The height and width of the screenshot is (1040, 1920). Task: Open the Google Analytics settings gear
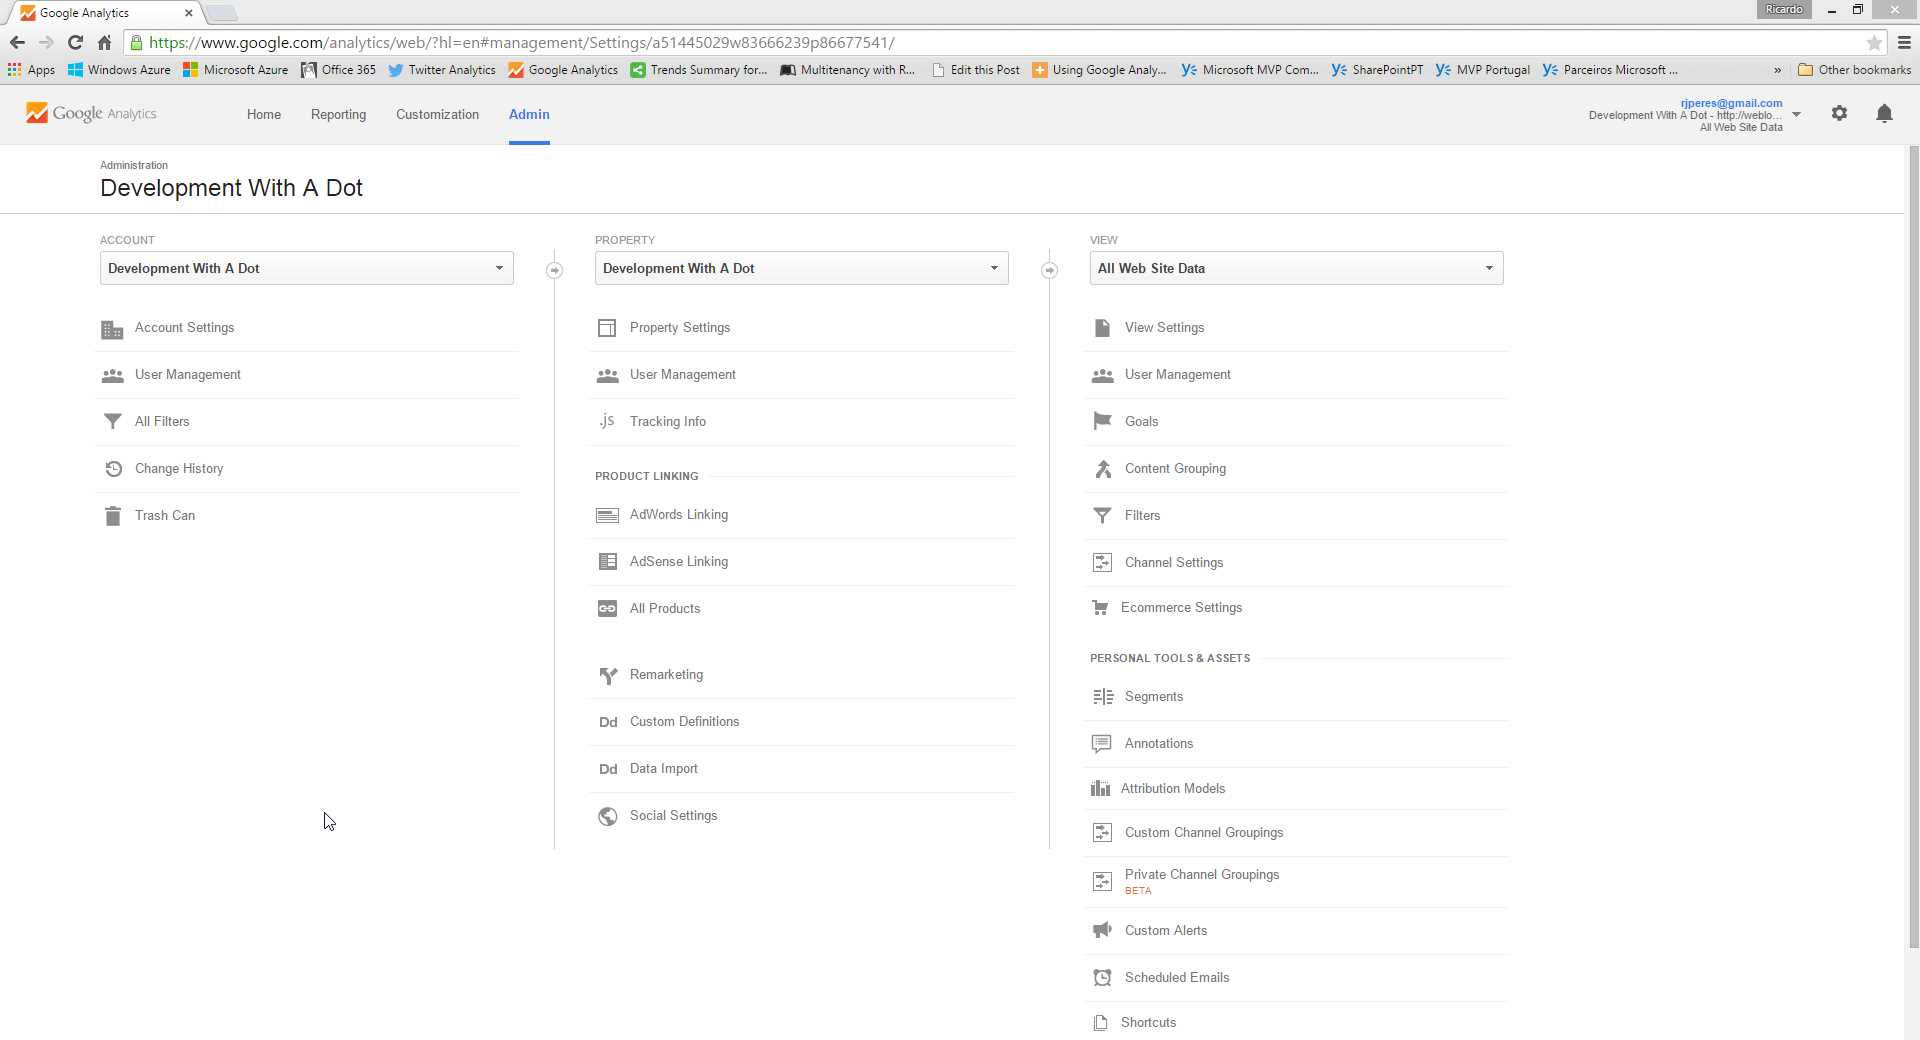[x=1839, y=113]
